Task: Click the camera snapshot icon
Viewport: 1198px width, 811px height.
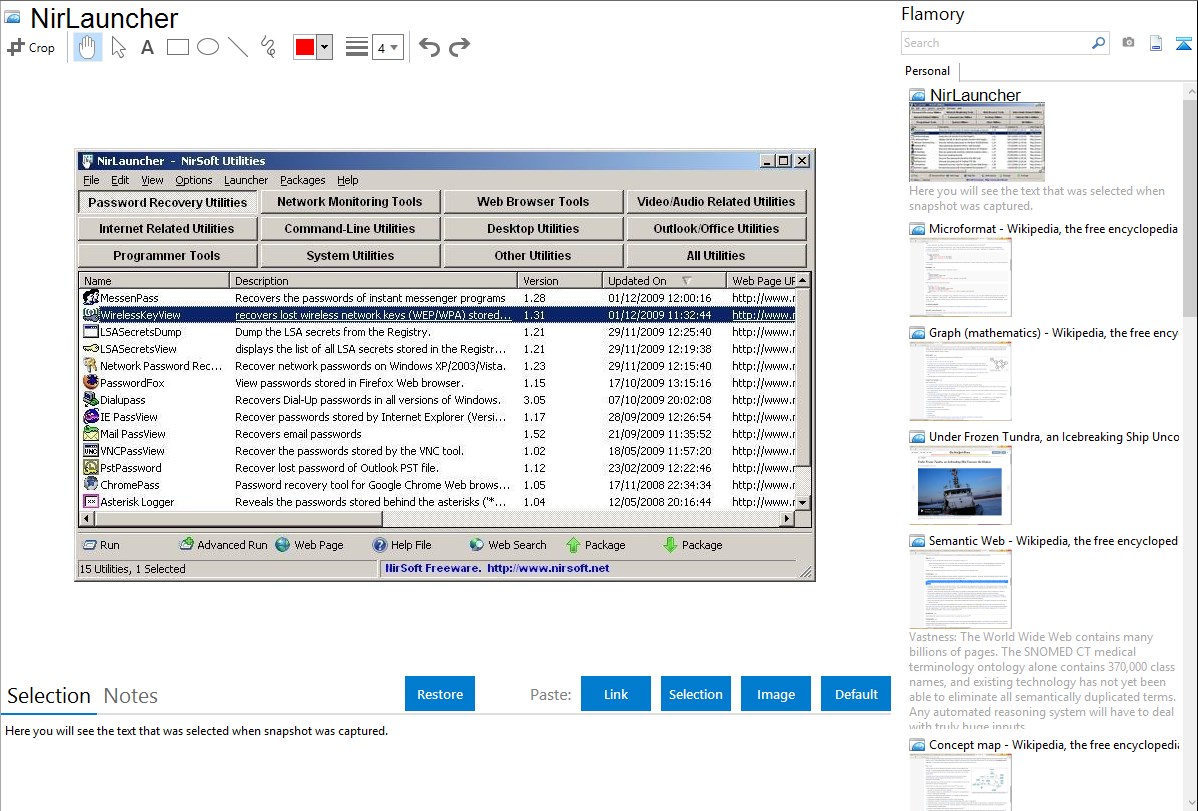Action: (1128, 43)
